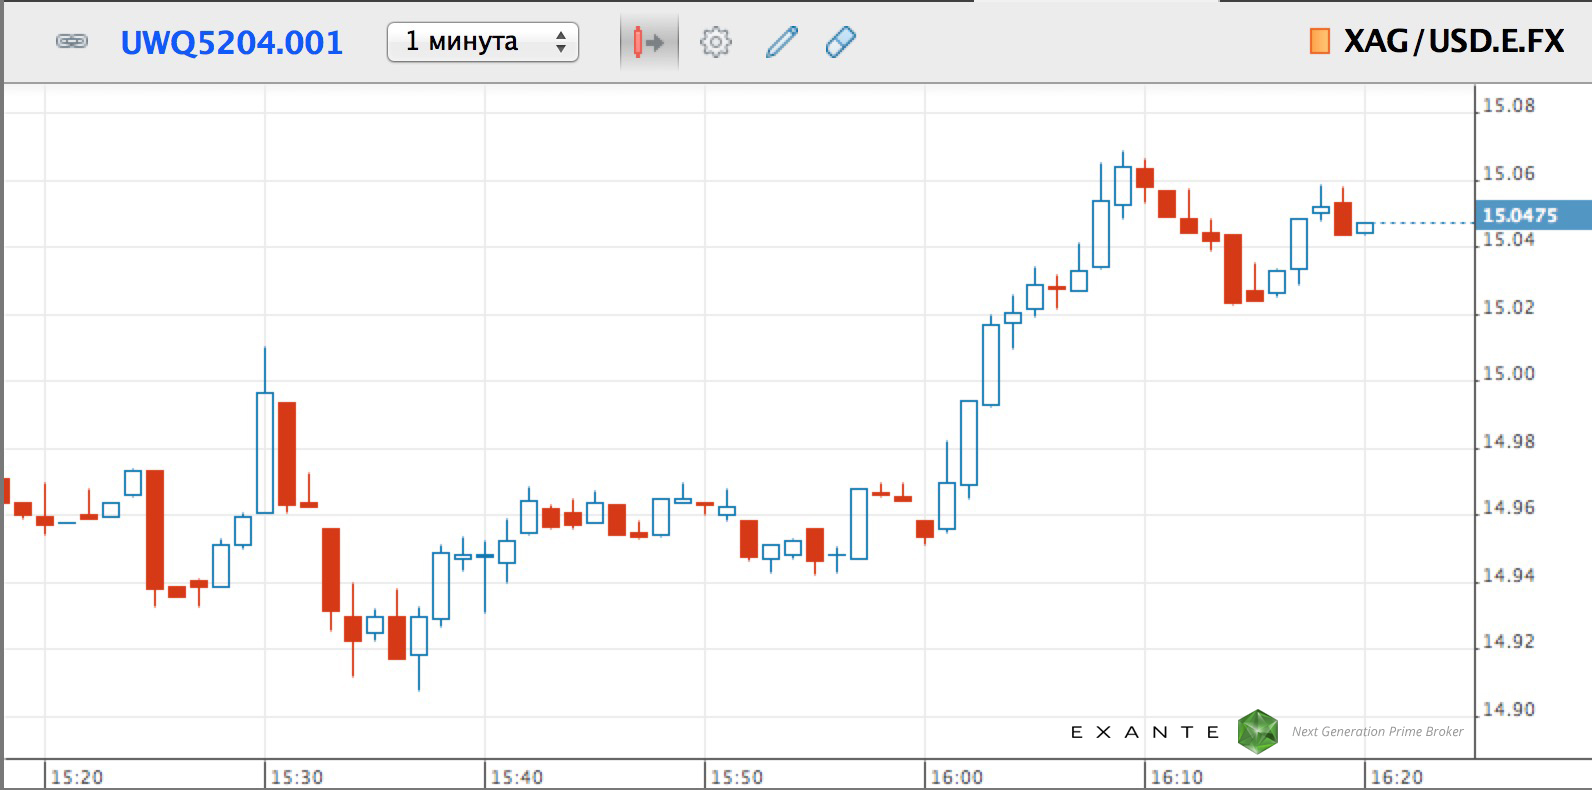Open chart settings gear

[x=715, y=42]
